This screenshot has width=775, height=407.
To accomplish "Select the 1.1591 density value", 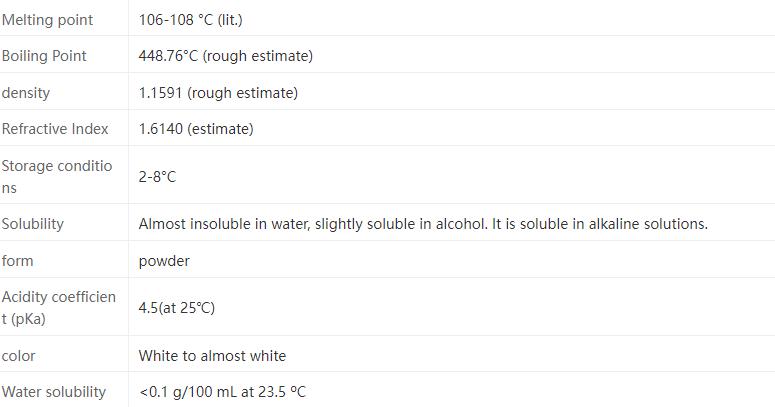I will (x=218, y=93).
